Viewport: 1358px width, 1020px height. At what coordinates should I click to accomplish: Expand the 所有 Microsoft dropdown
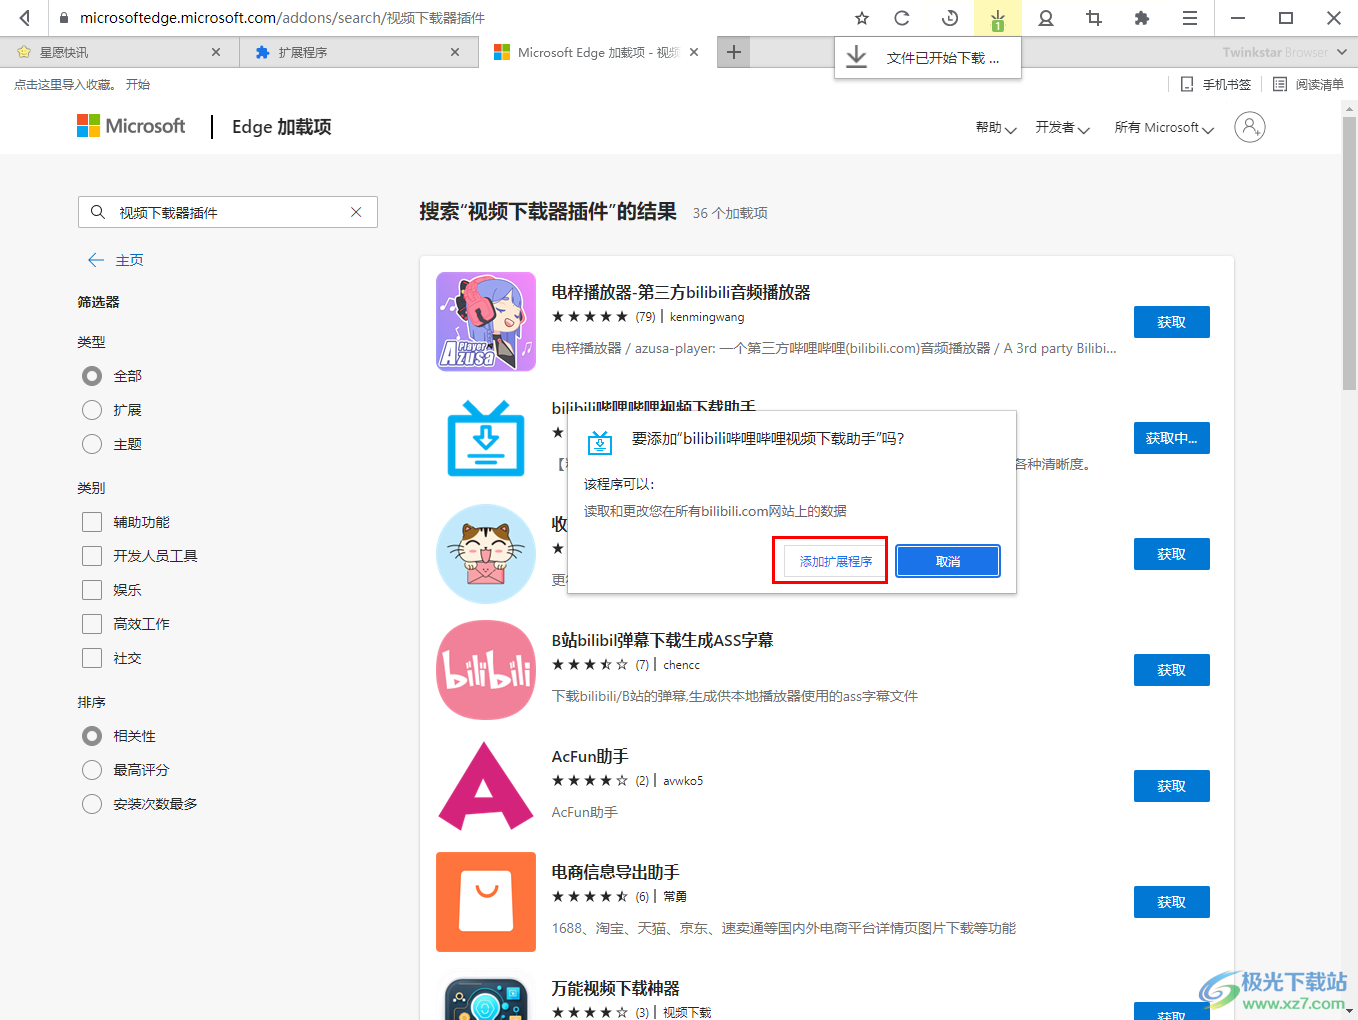point(1164,128)
